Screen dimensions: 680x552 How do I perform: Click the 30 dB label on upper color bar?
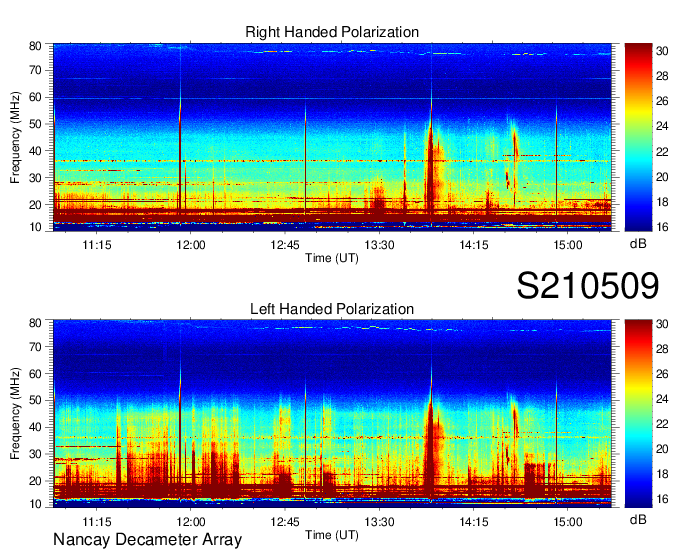click(x=662, y=51)
